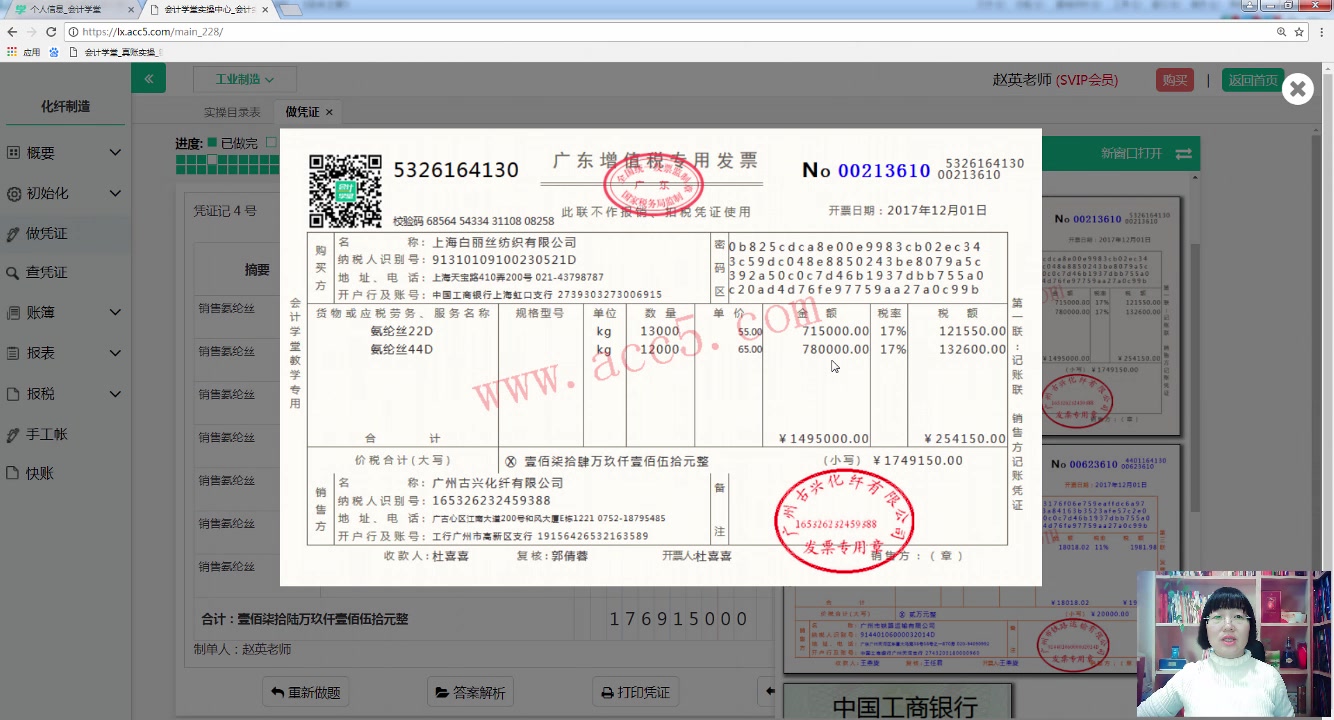Click the pencil icon beside 做凭证
The width and height of the screenshot is (1334, 720).
13,234
